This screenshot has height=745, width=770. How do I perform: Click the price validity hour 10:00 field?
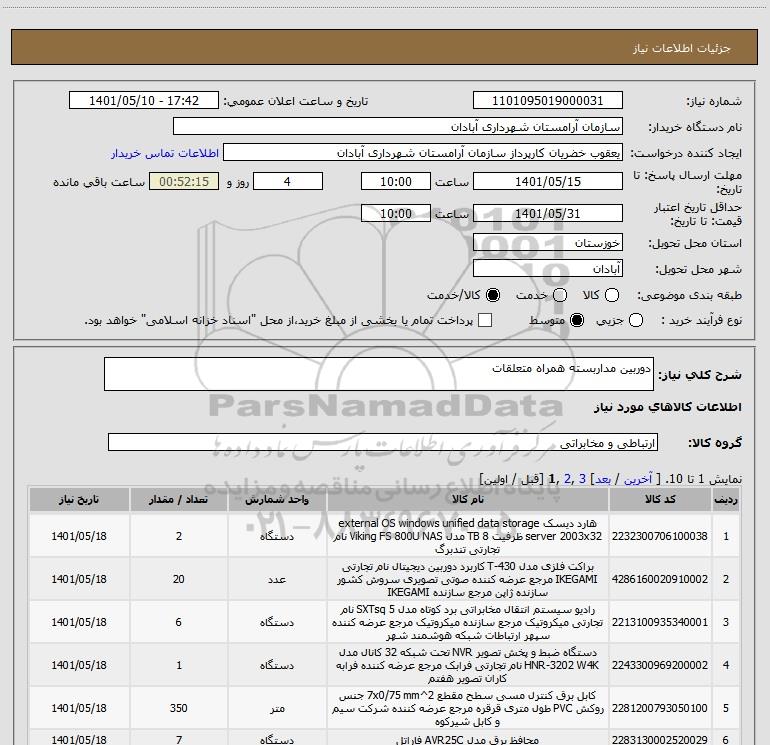click(396, 213)
